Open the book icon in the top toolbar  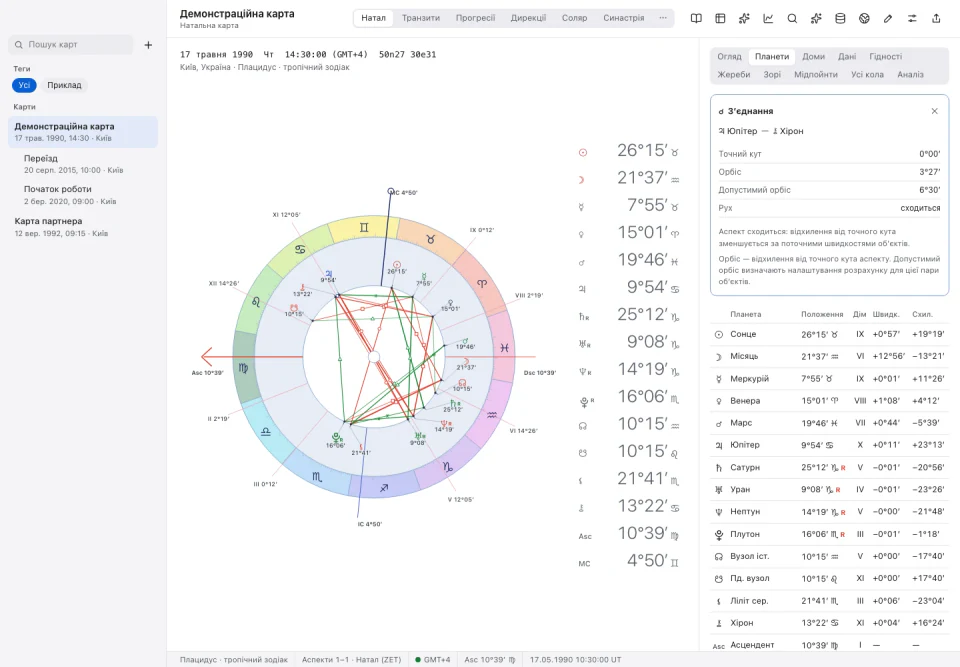(696, 18)
